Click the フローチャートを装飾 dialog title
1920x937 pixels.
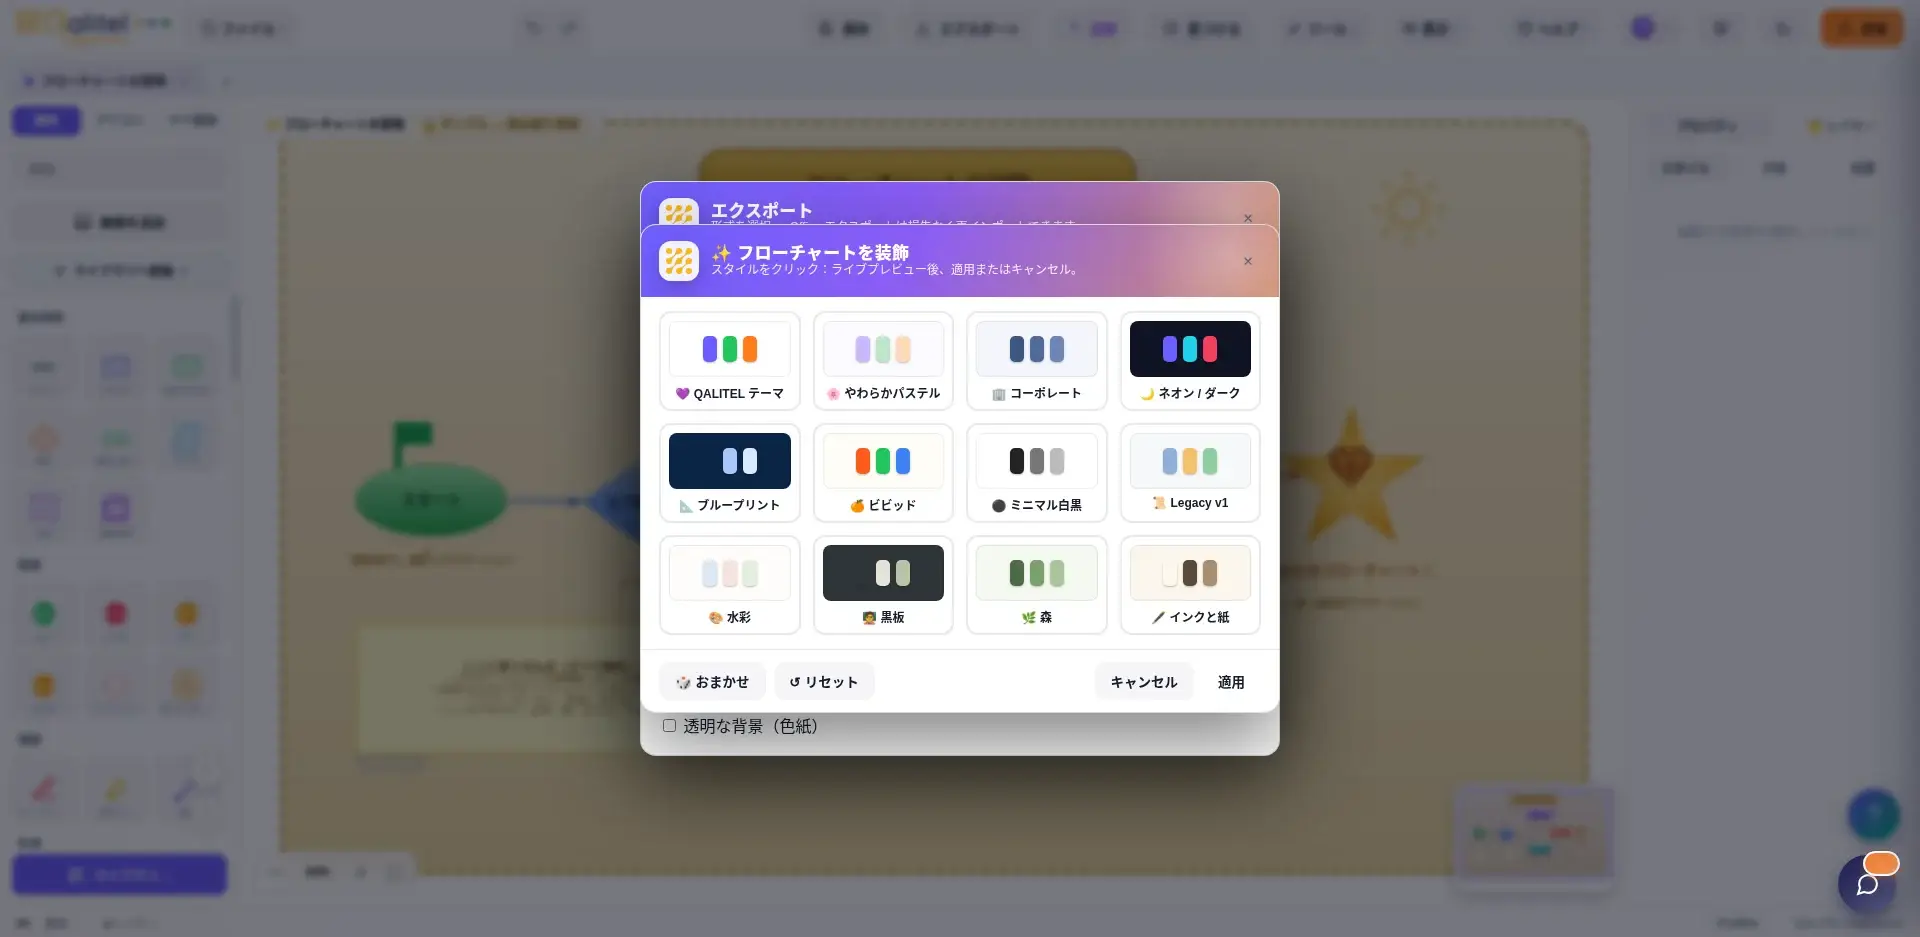click(810, 252)
